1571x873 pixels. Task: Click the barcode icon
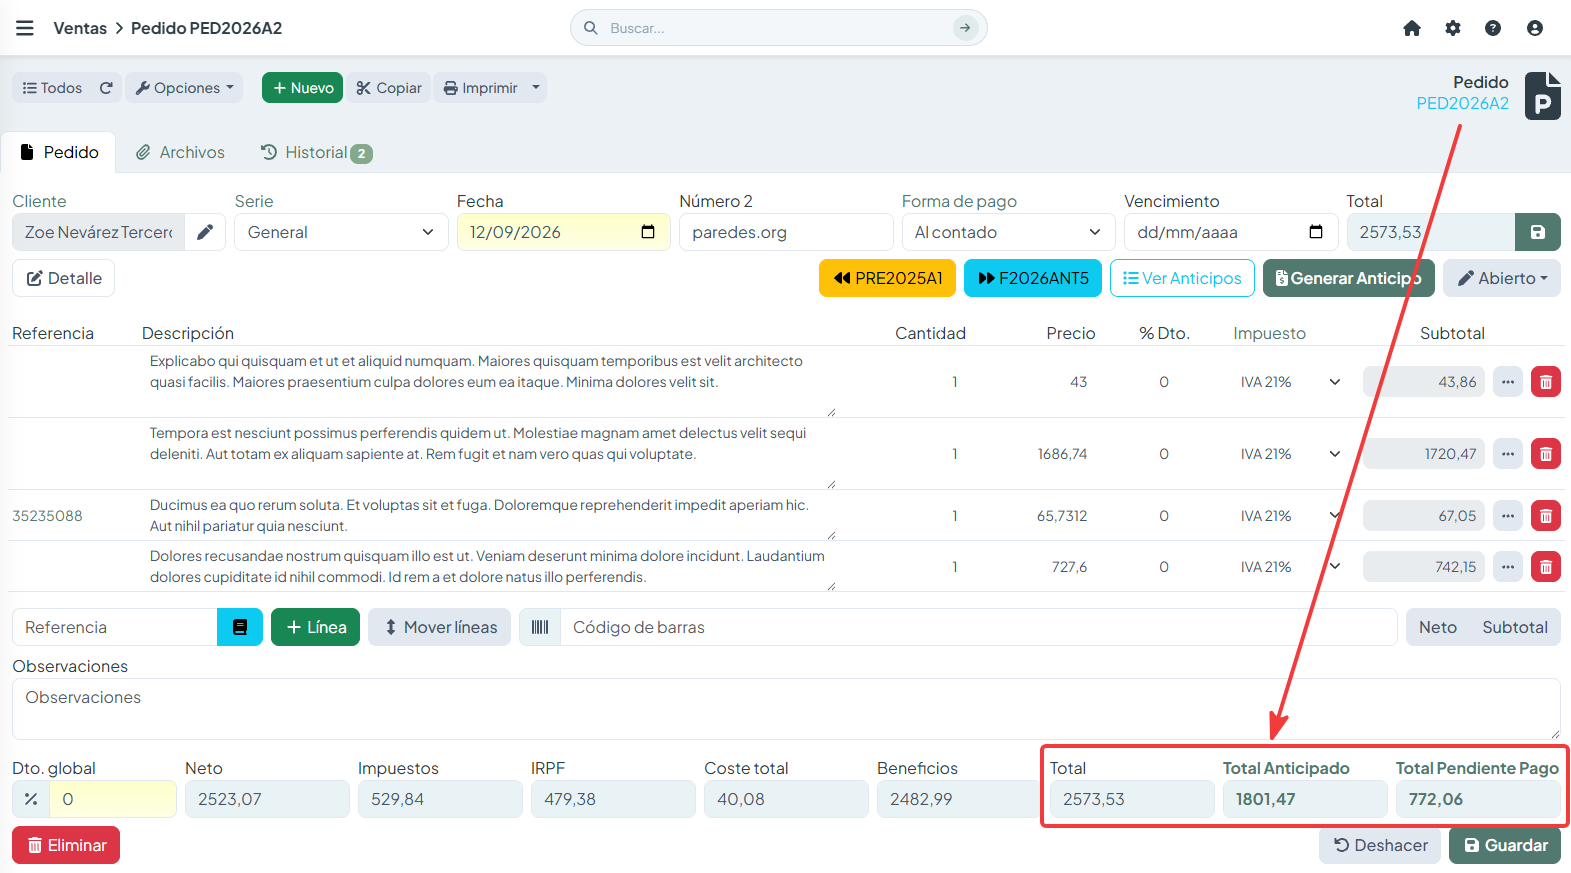tap(540, 627)
